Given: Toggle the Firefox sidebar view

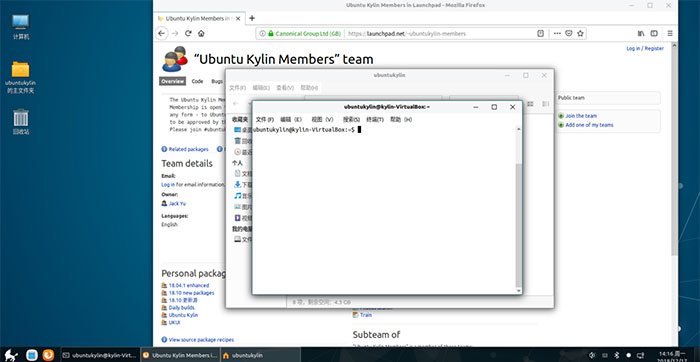Looking at the screenshot, I should (x=654, y=33).
